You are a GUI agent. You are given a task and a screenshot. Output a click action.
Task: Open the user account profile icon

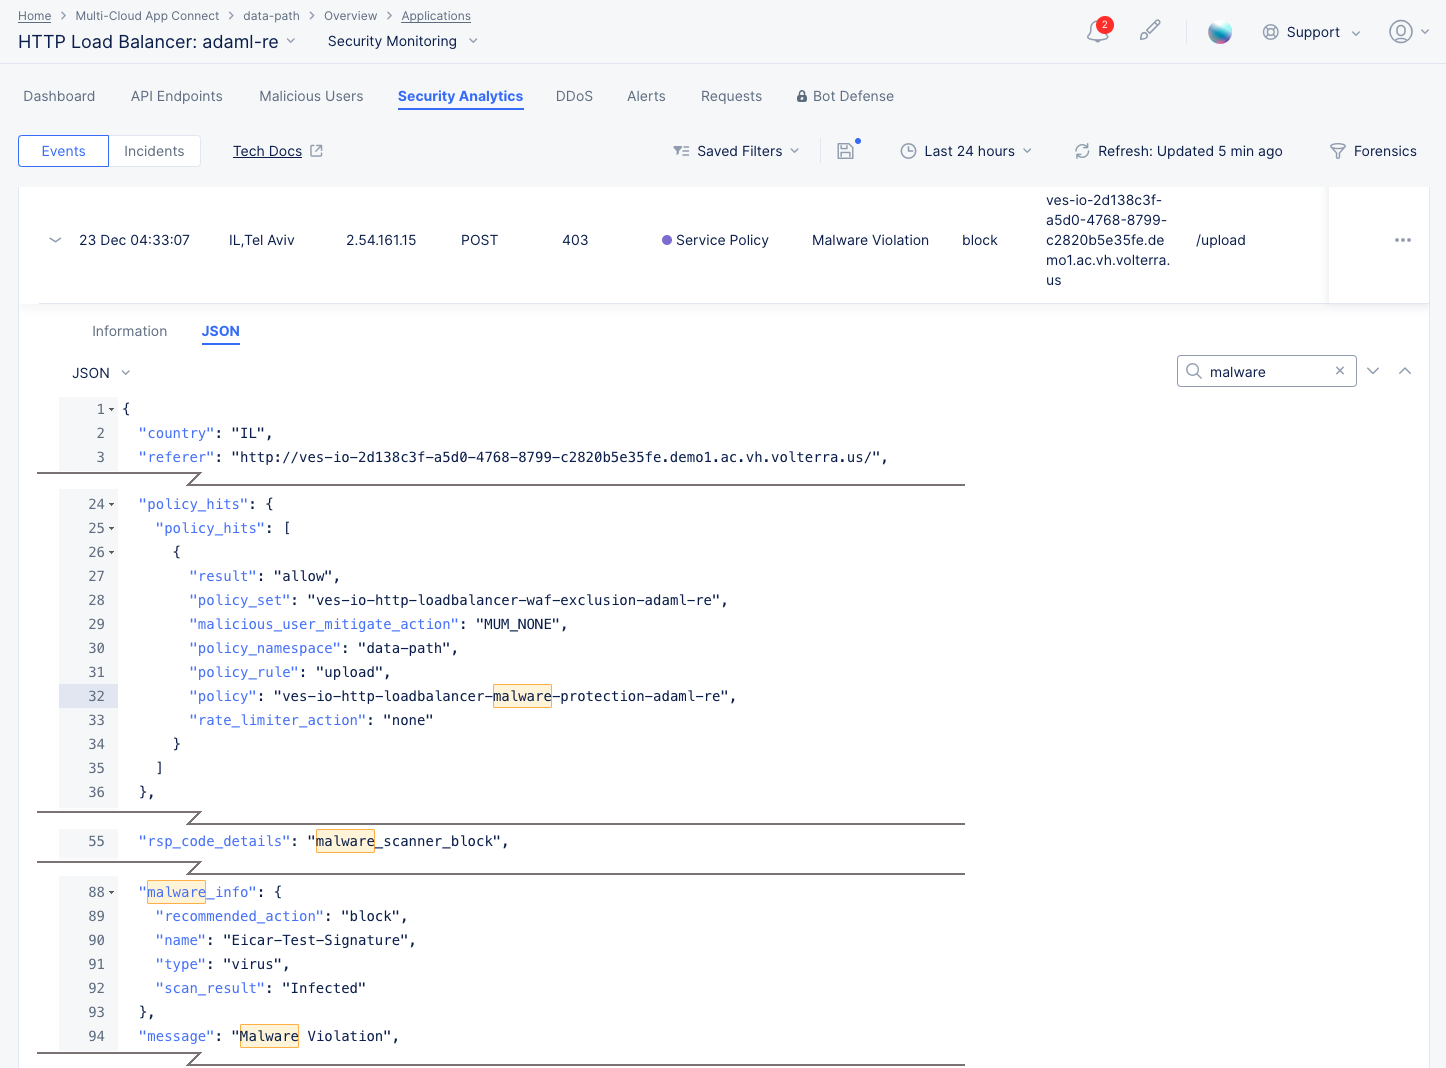tap(1400, 31)
